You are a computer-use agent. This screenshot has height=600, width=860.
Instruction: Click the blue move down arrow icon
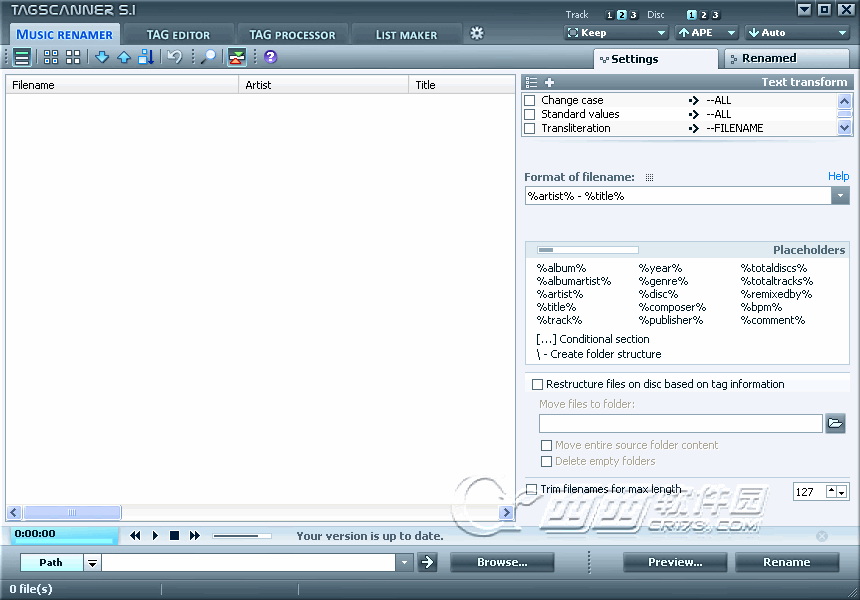102,57
